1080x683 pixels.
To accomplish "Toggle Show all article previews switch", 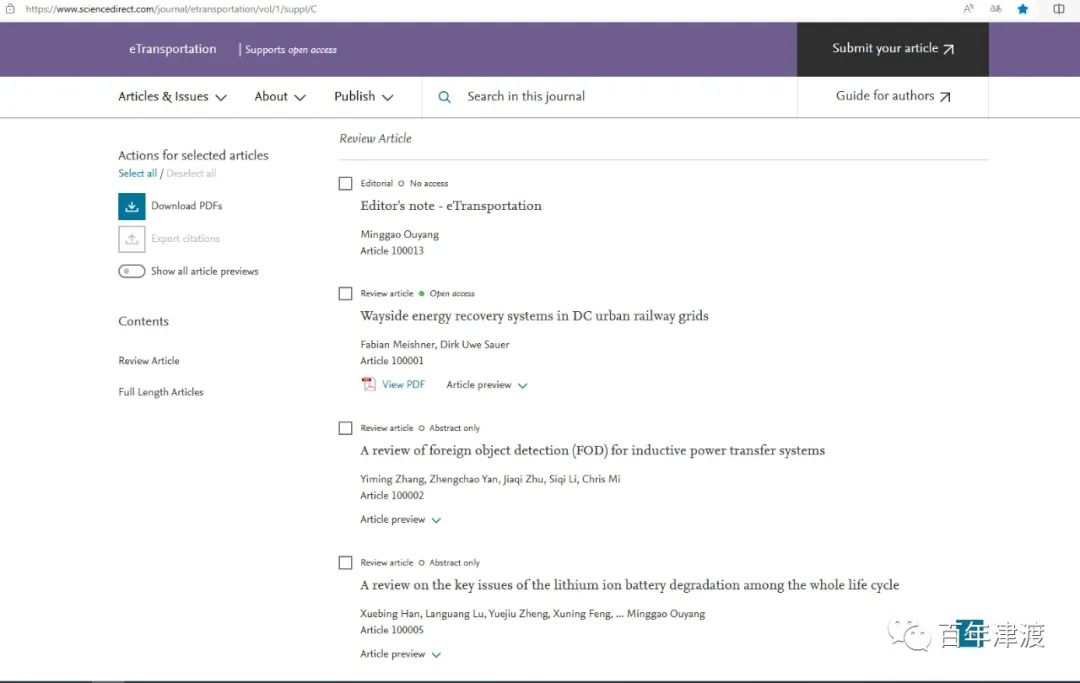I will point(132,272).
